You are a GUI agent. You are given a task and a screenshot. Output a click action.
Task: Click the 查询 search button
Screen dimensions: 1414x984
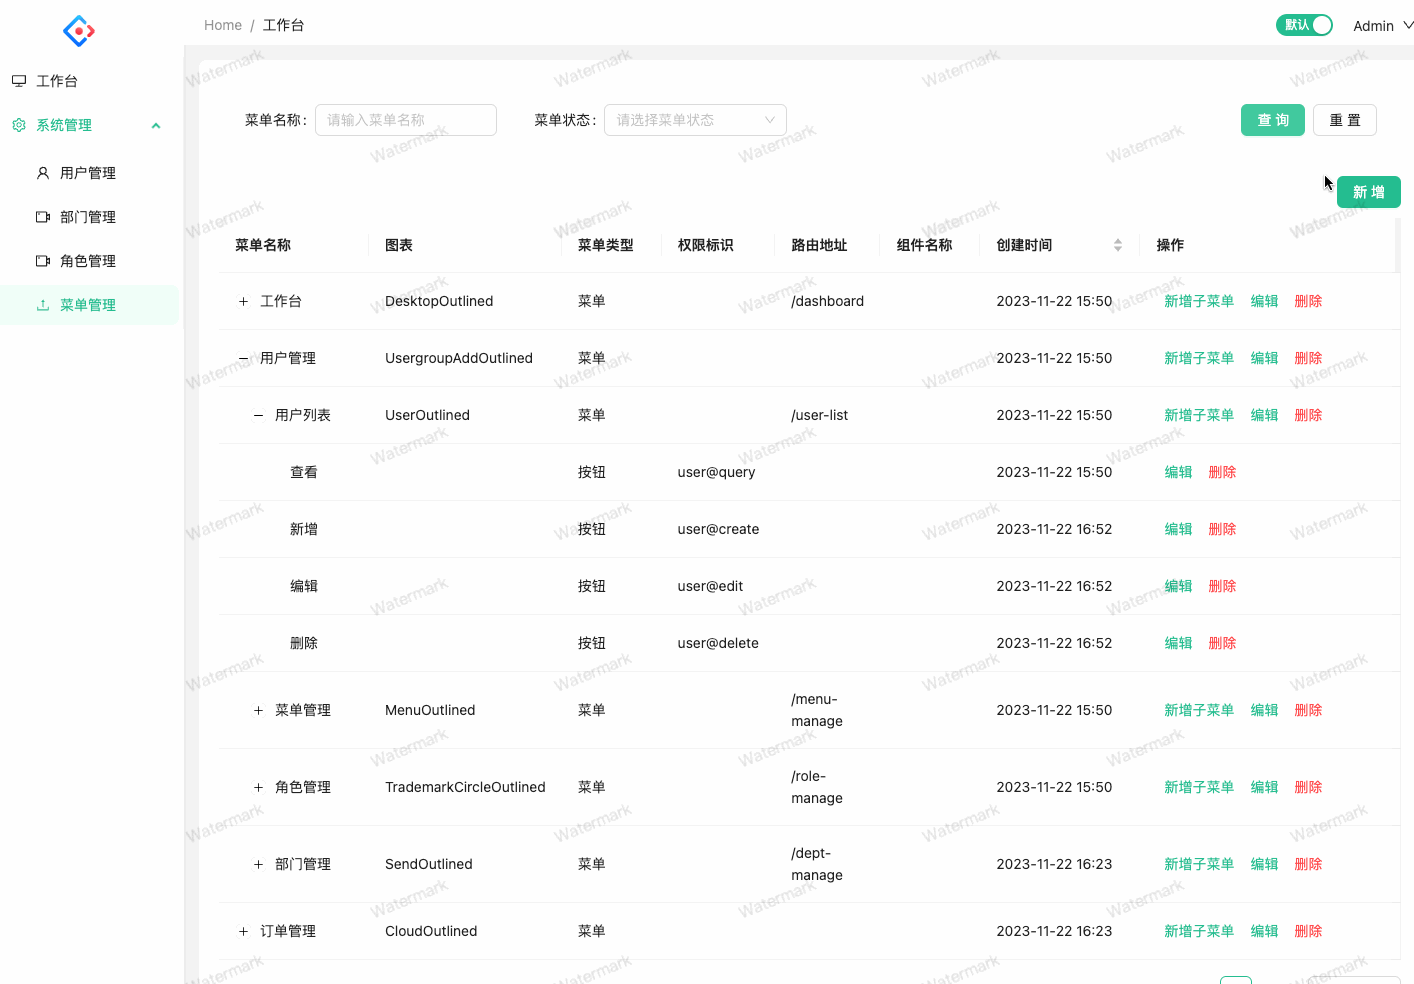(x=1272, y=119)
